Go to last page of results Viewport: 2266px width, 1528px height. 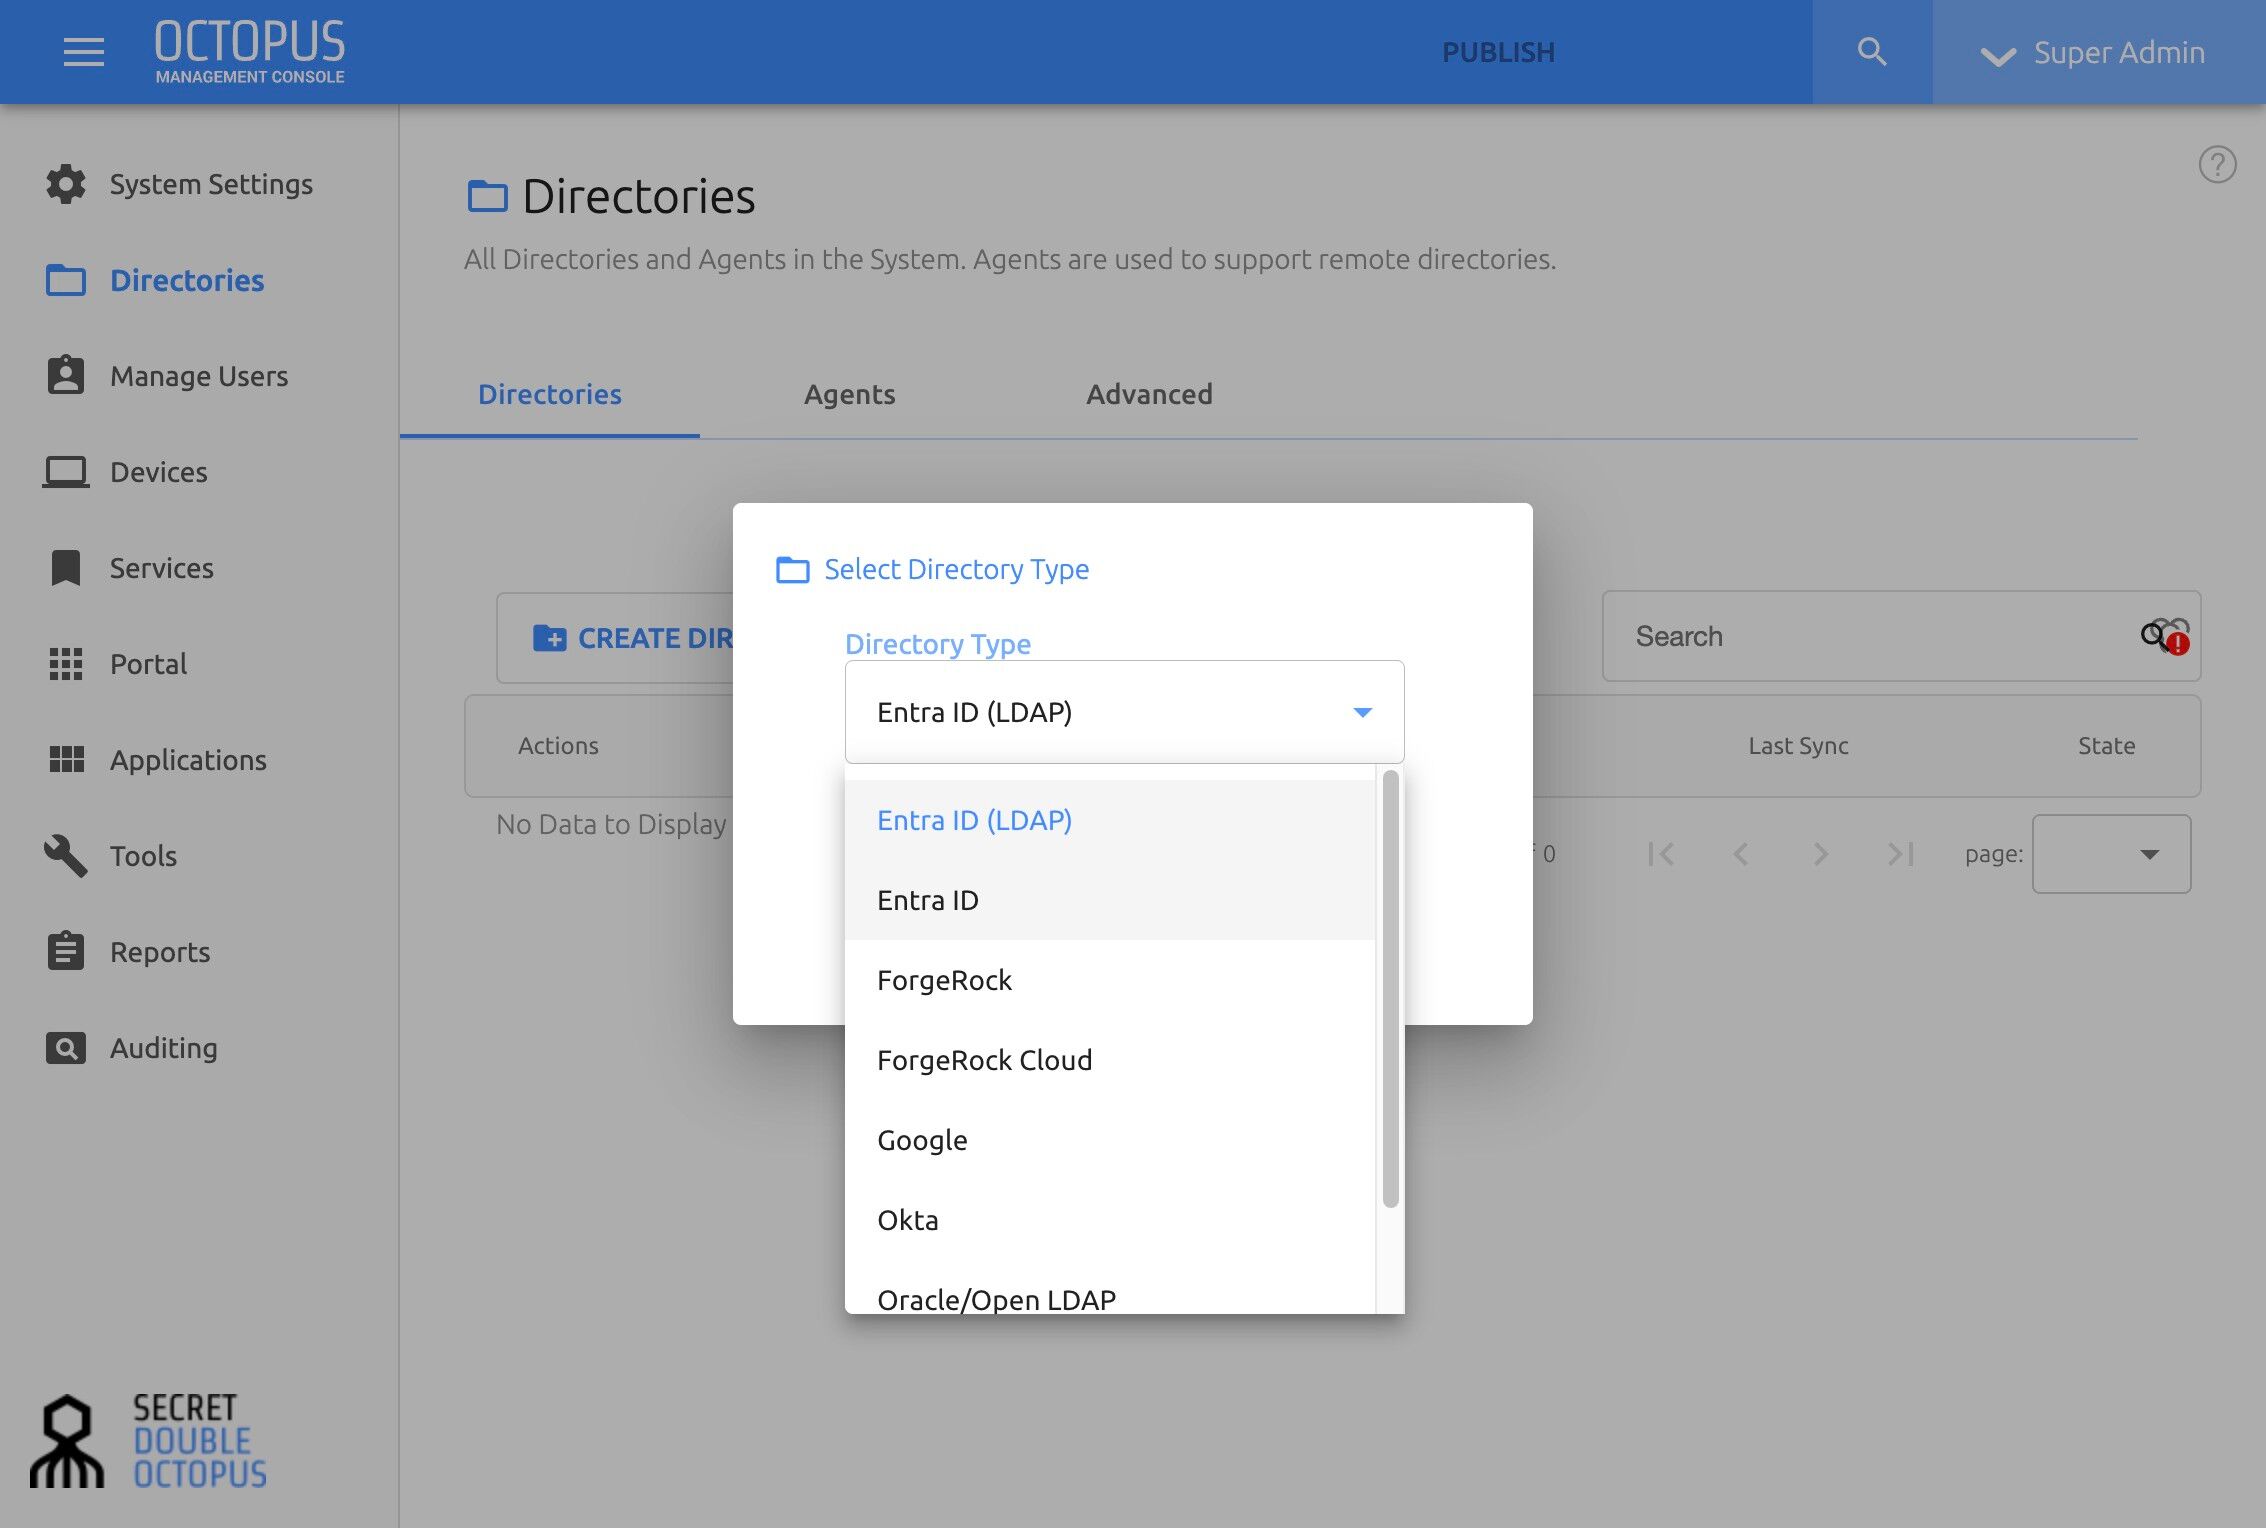[1901, 854]
